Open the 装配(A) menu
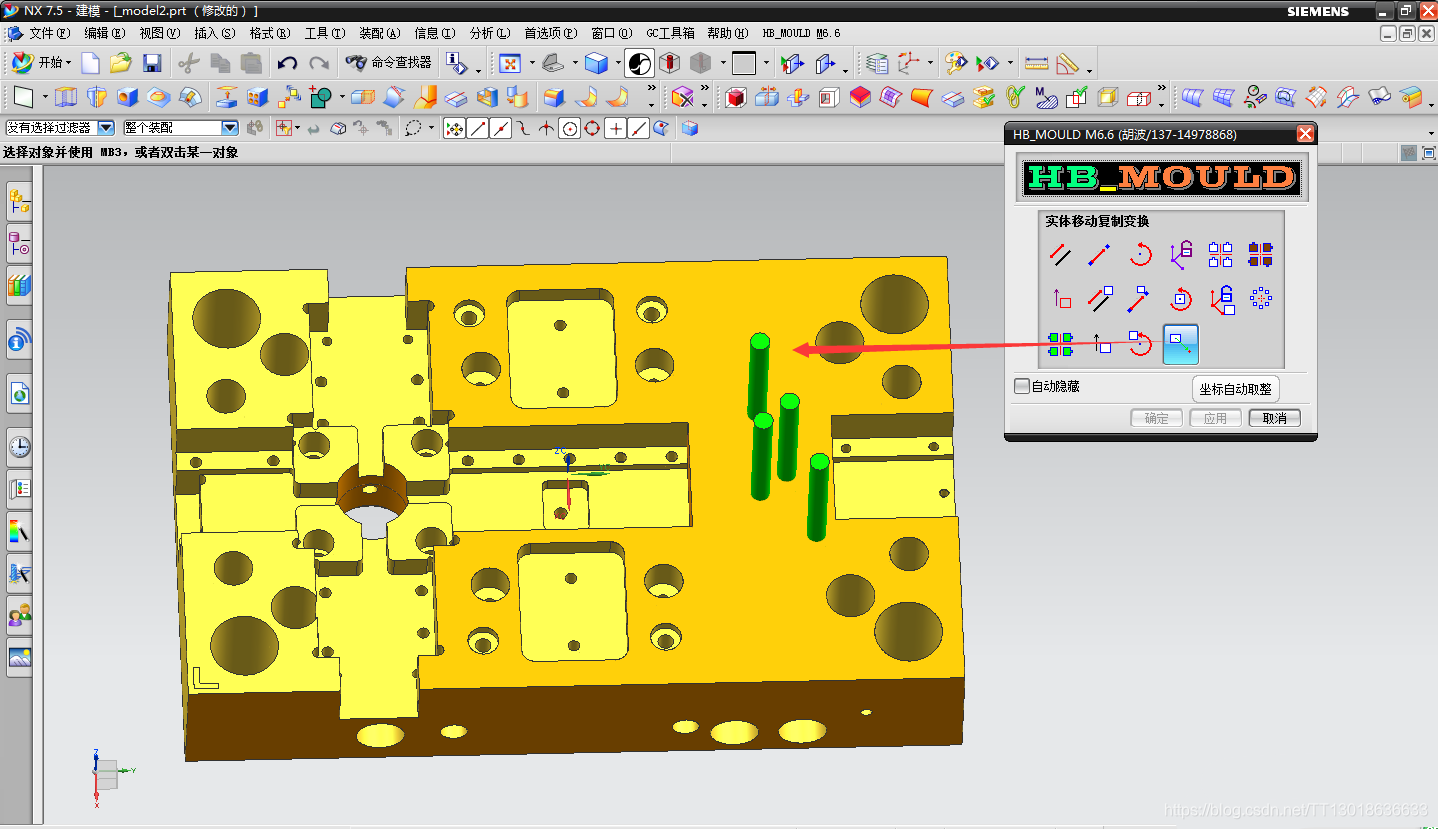This screenshot has width=1438, height=829. click(380, 33)
